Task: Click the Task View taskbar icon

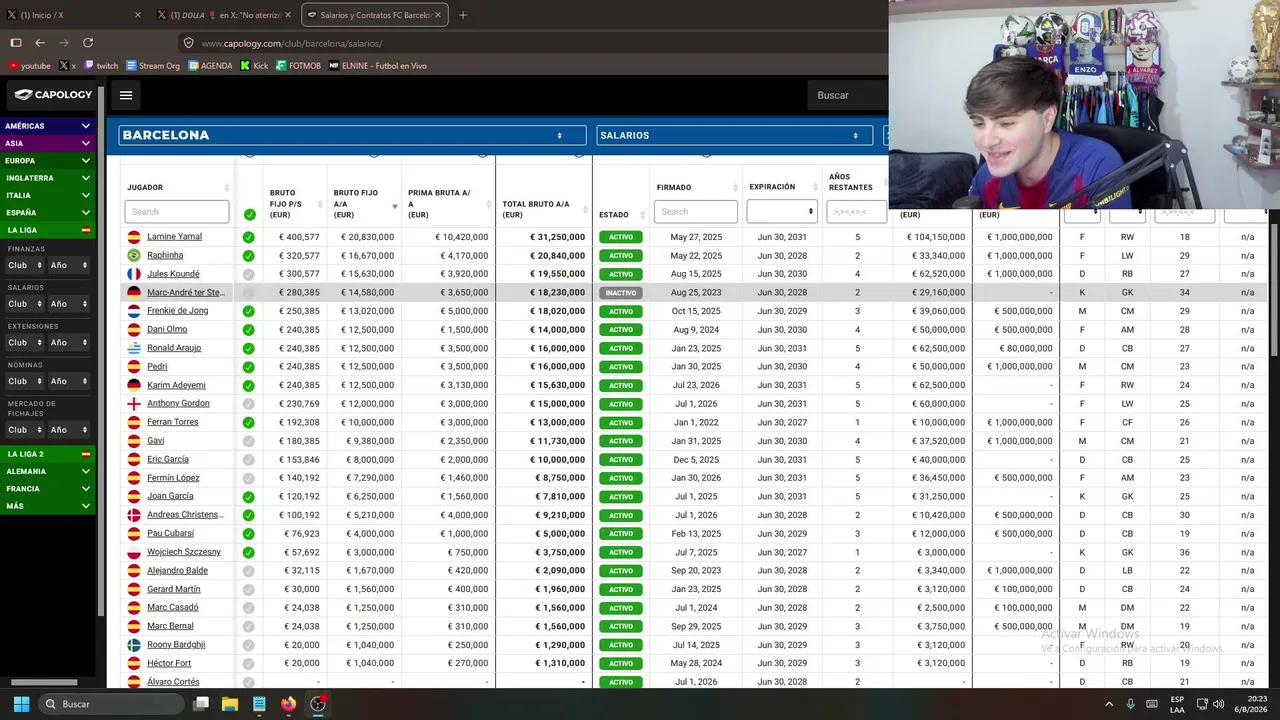Action: coord(201,704)
